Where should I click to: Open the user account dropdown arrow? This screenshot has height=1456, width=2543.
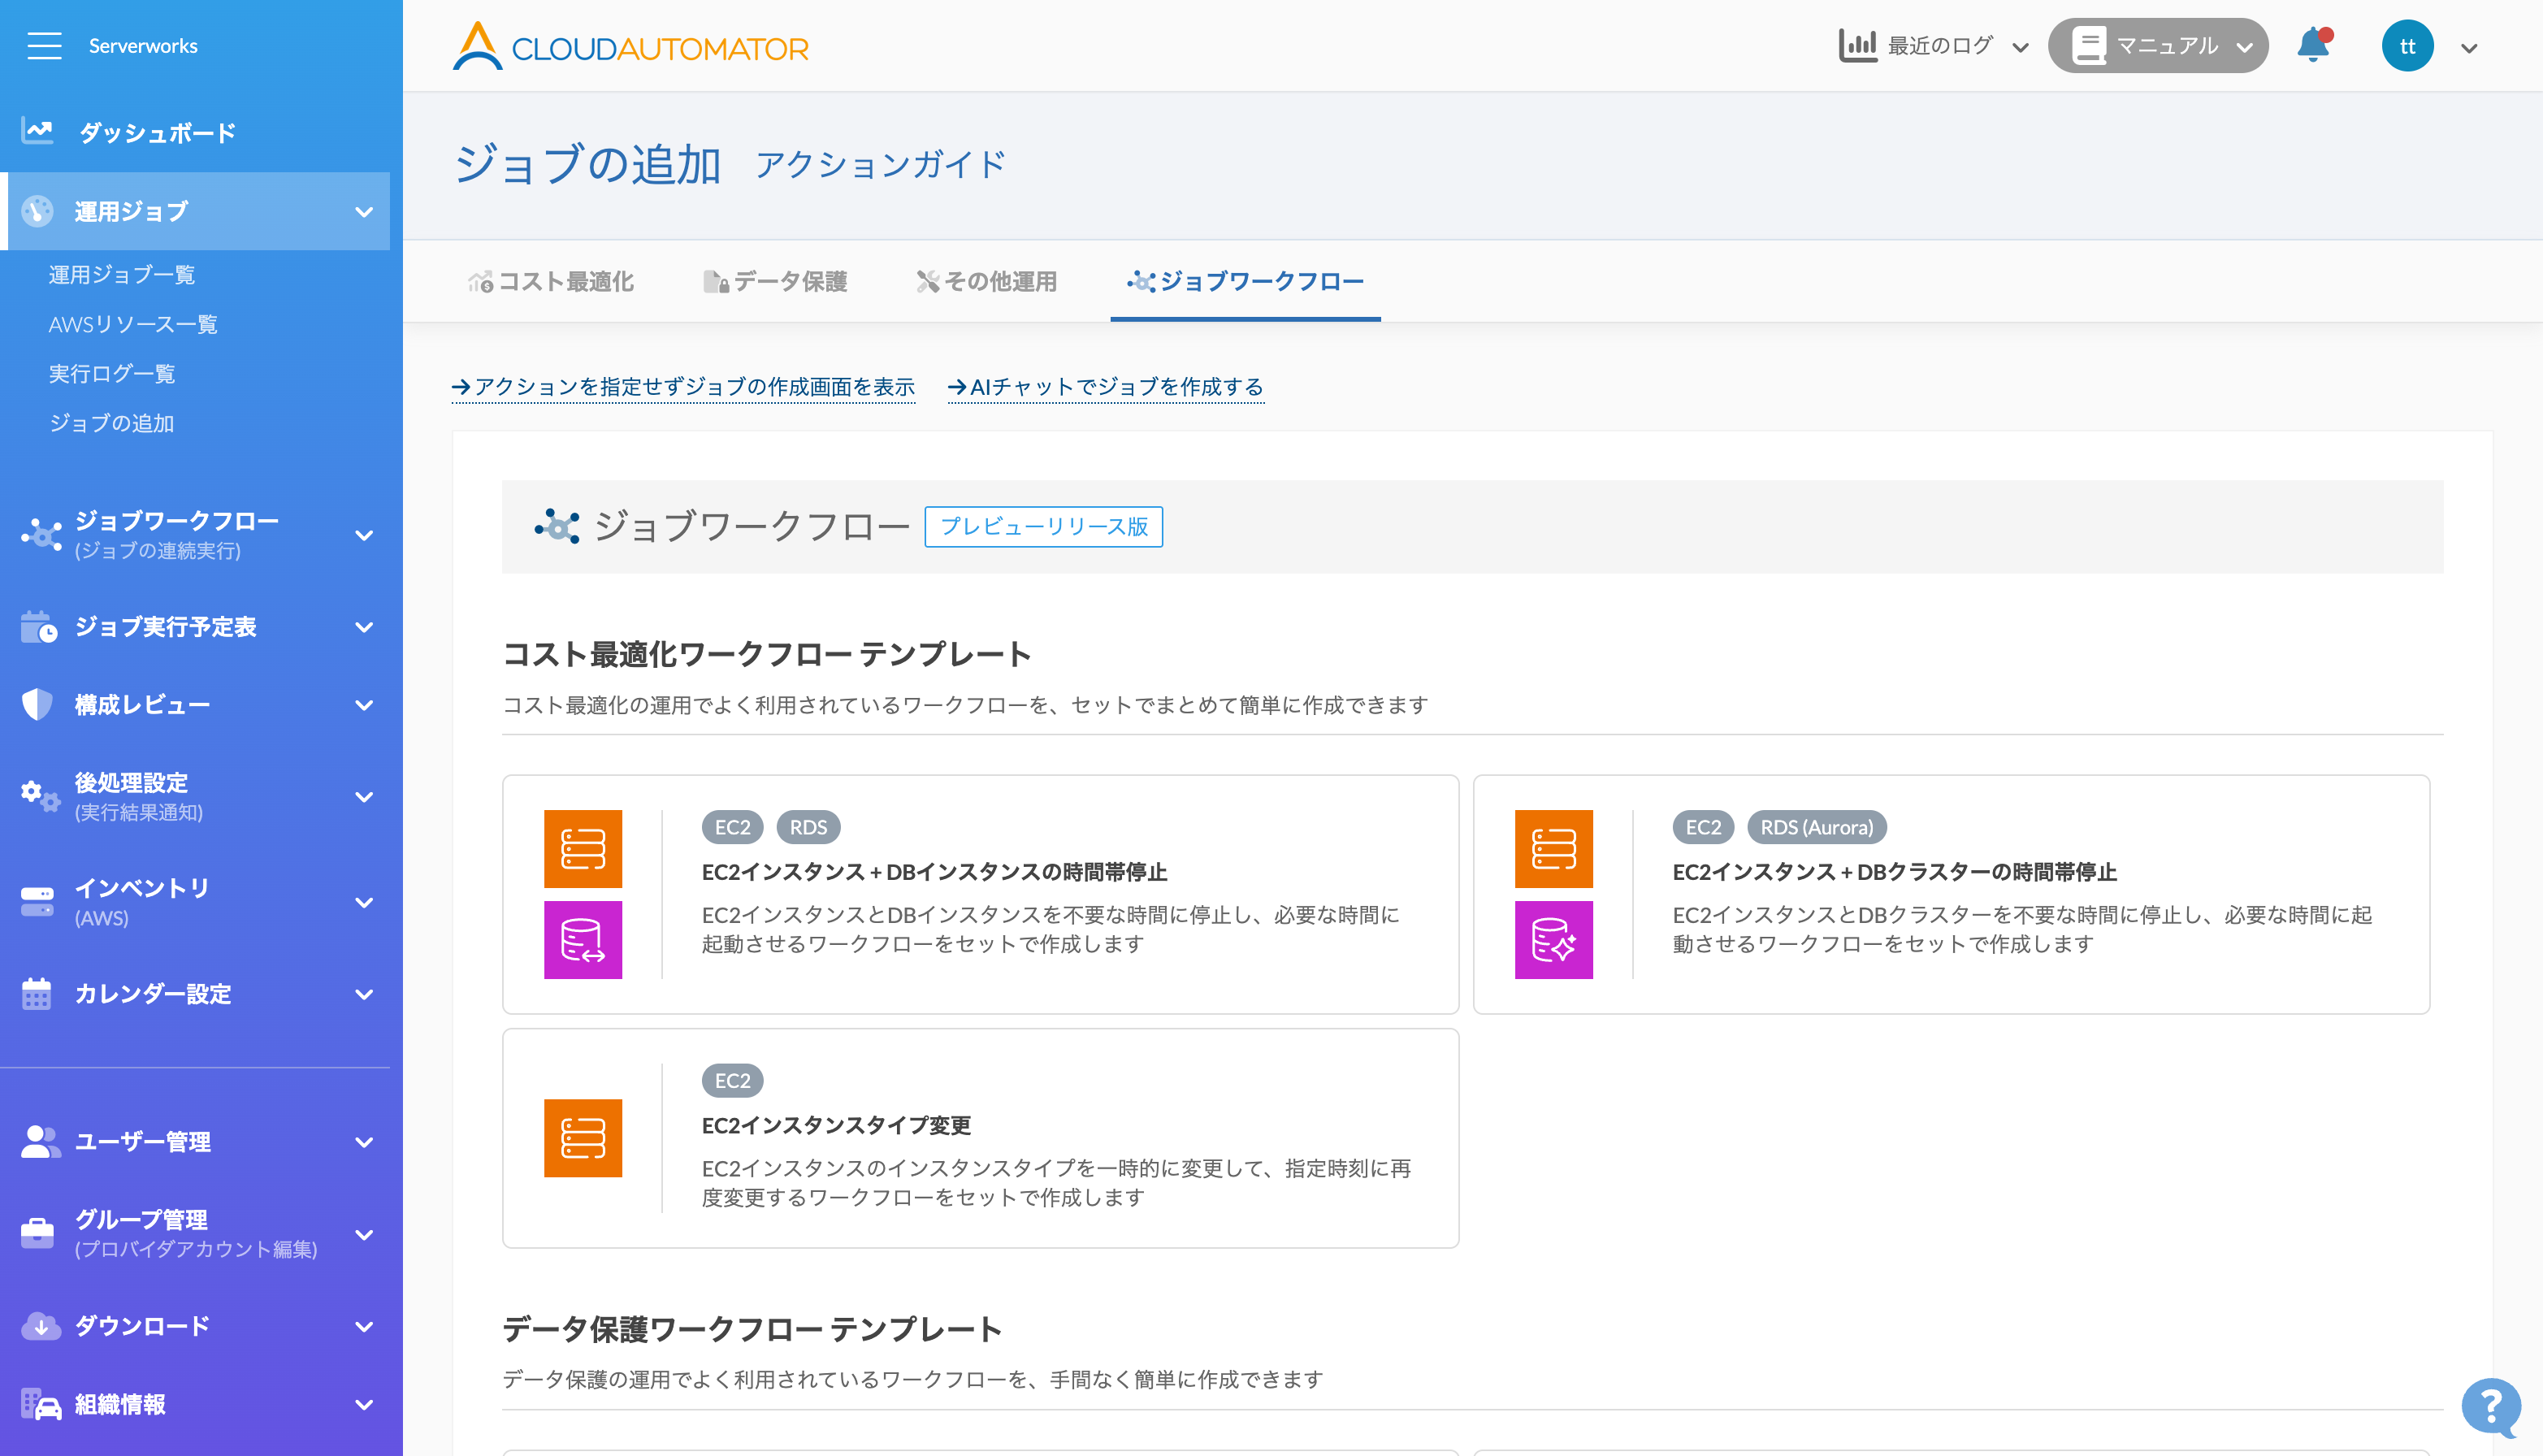pos(2469,48)
